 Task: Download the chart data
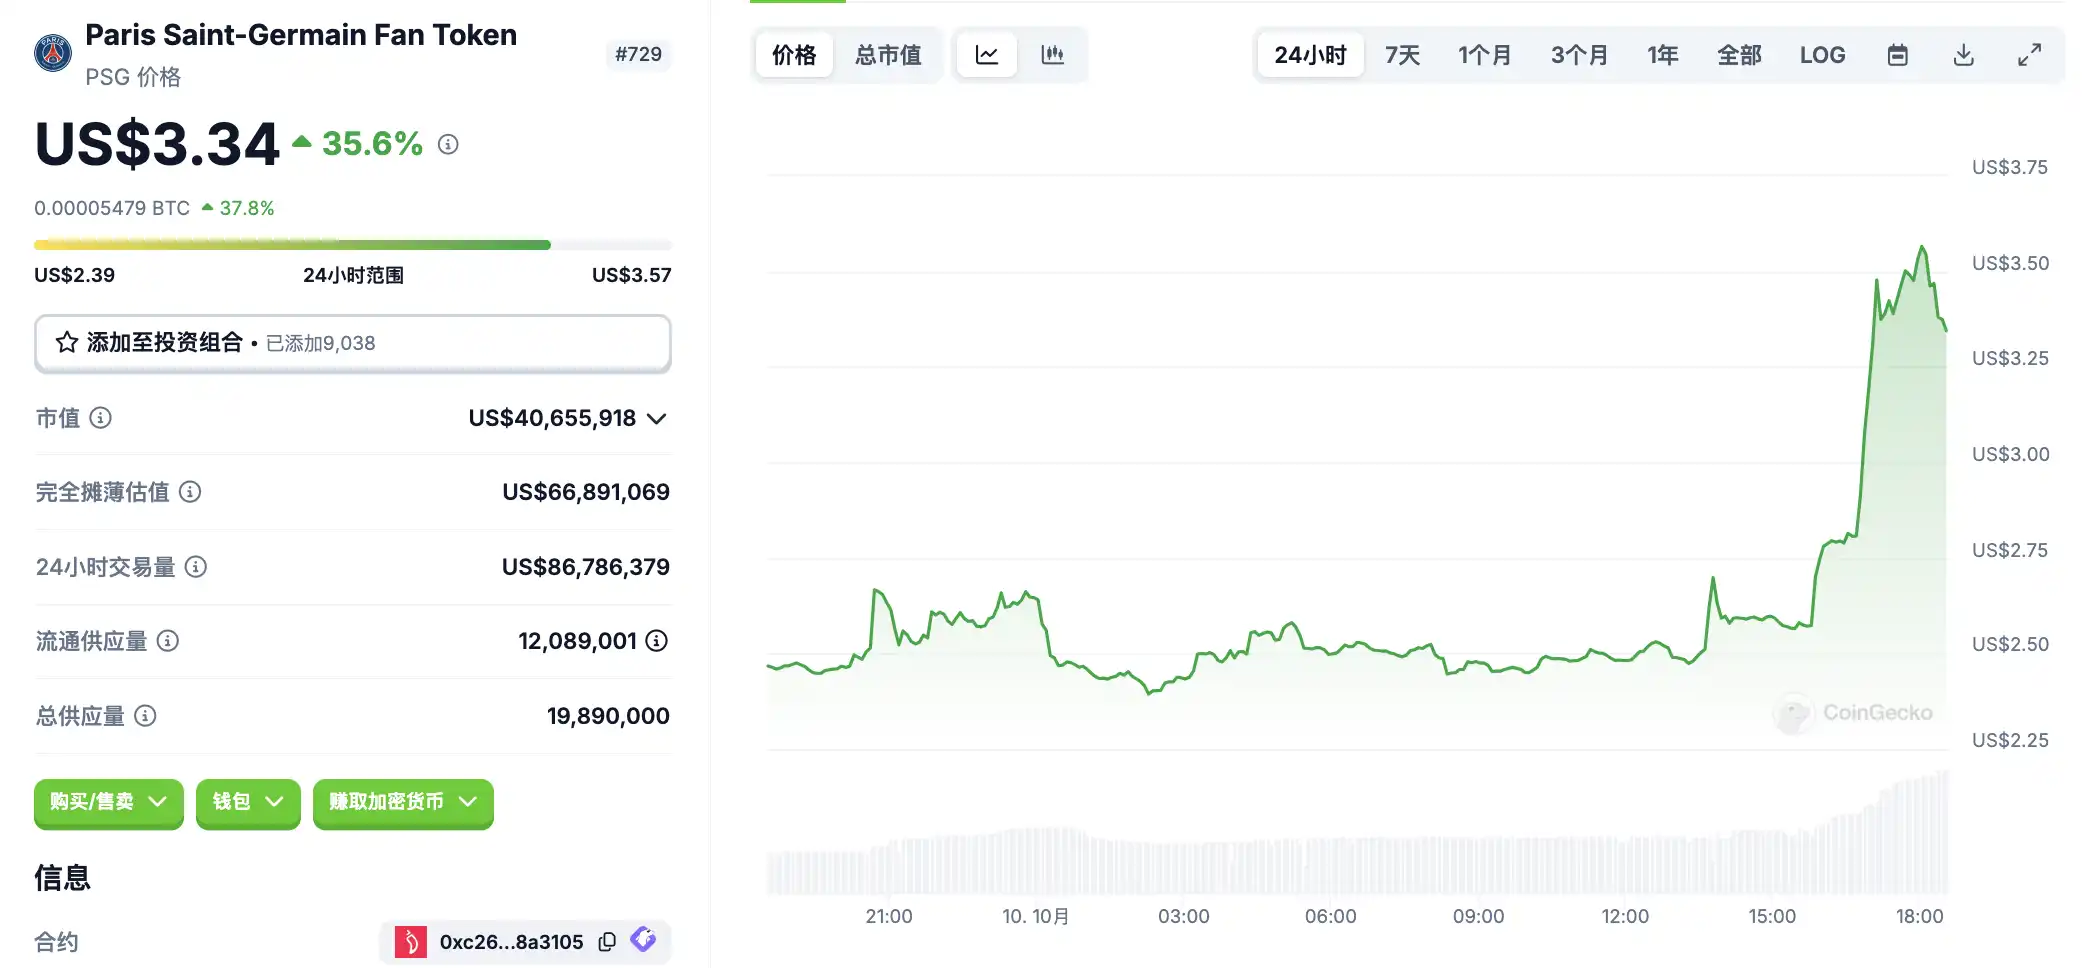(1963, 55)
